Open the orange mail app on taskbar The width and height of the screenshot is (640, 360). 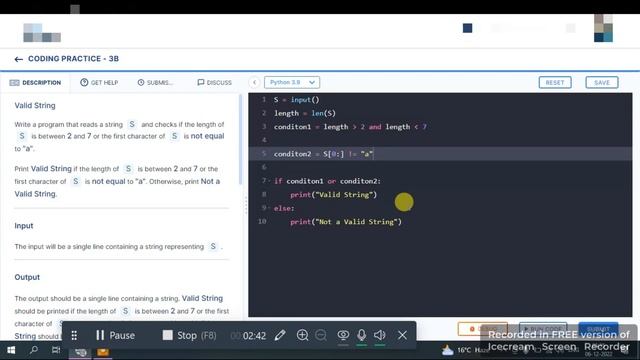tap(103, 351)
